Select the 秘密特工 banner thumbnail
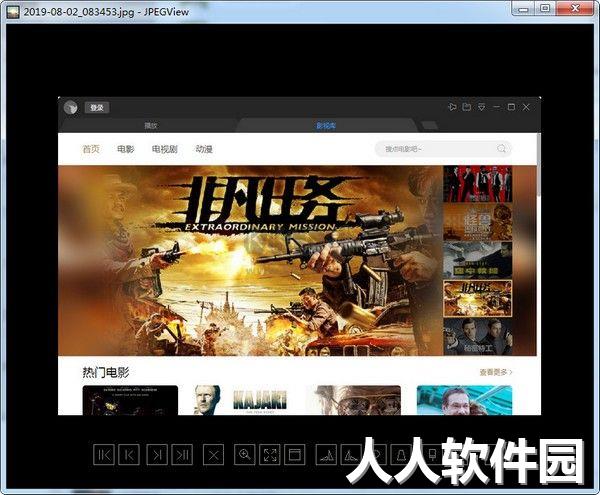The image size is (600, 495). (x=478, y=337)
